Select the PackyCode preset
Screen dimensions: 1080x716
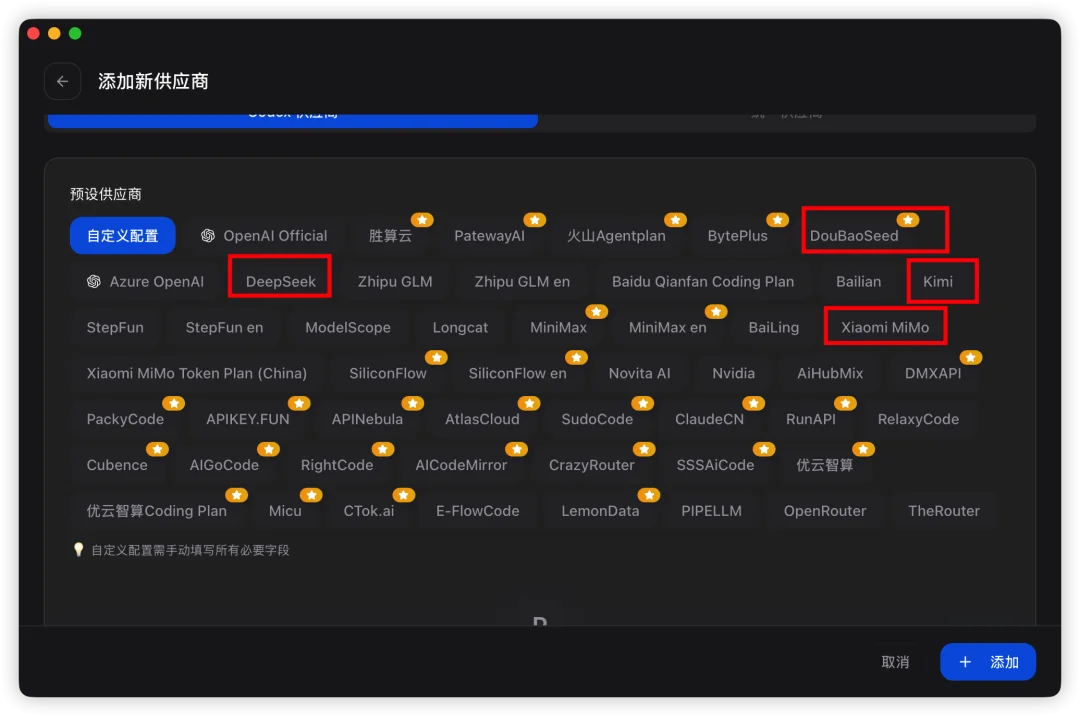(125, 419)
